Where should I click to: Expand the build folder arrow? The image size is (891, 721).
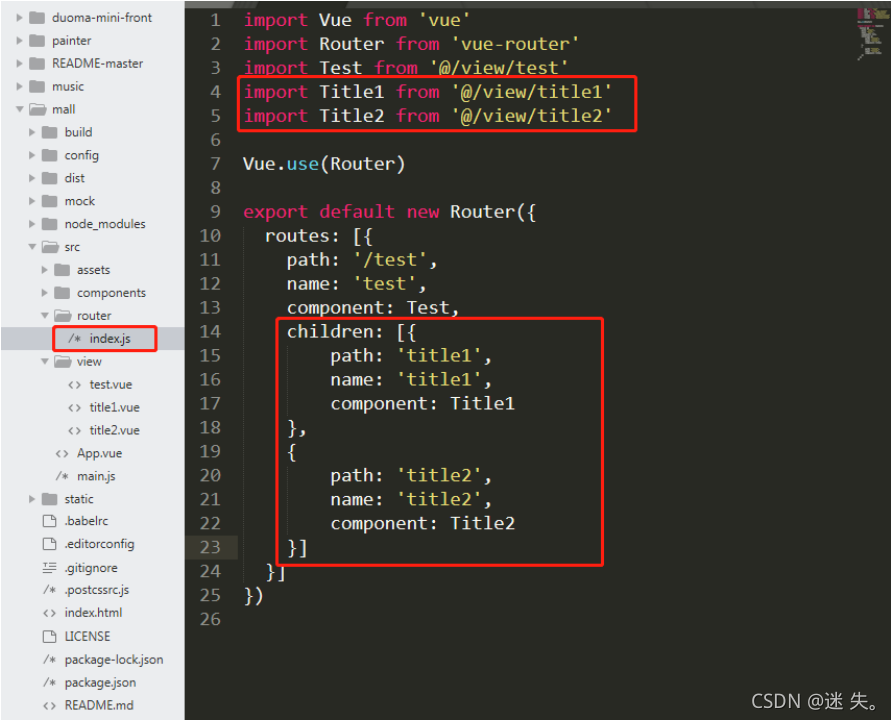click(32, 132)
